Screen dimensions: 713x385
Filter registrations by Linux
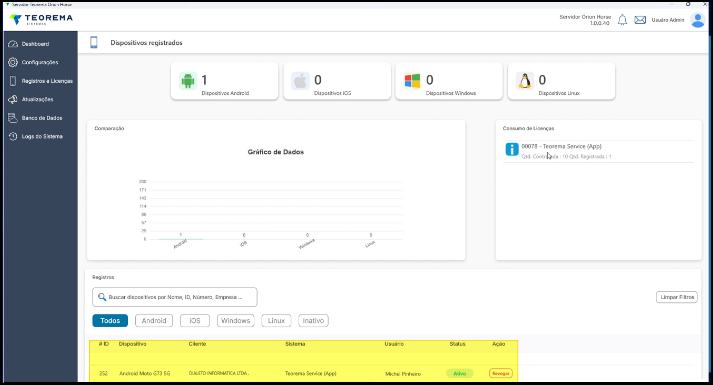point(276,320)
